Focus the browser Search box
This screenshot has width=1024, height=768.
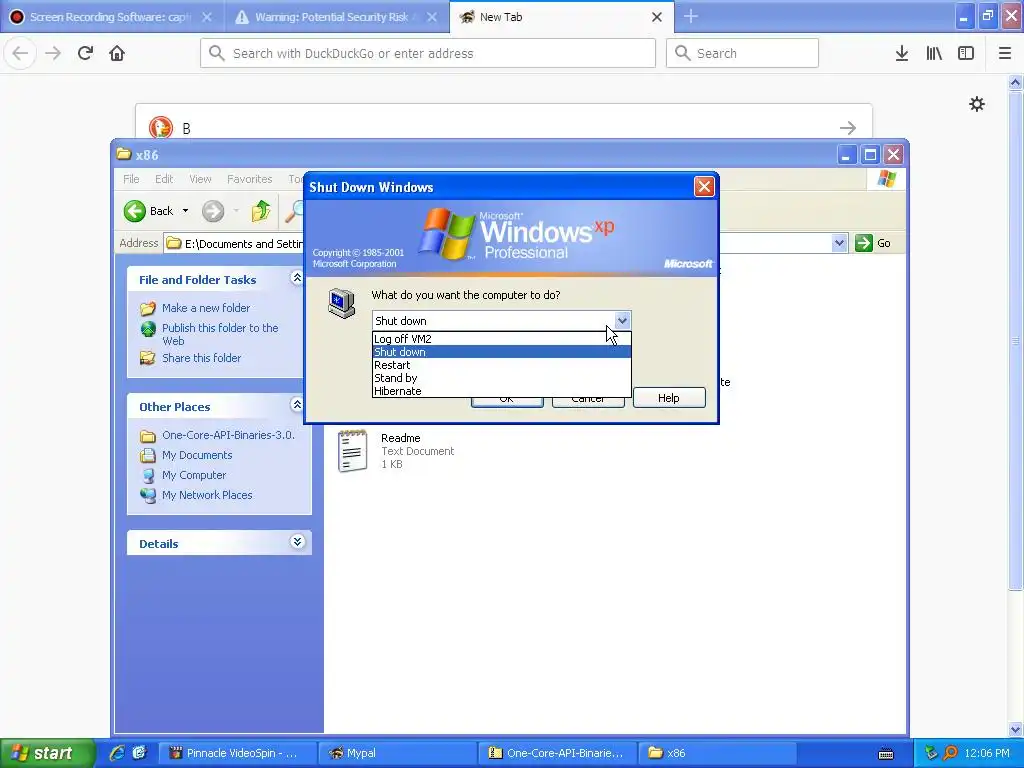pos(742,53)
